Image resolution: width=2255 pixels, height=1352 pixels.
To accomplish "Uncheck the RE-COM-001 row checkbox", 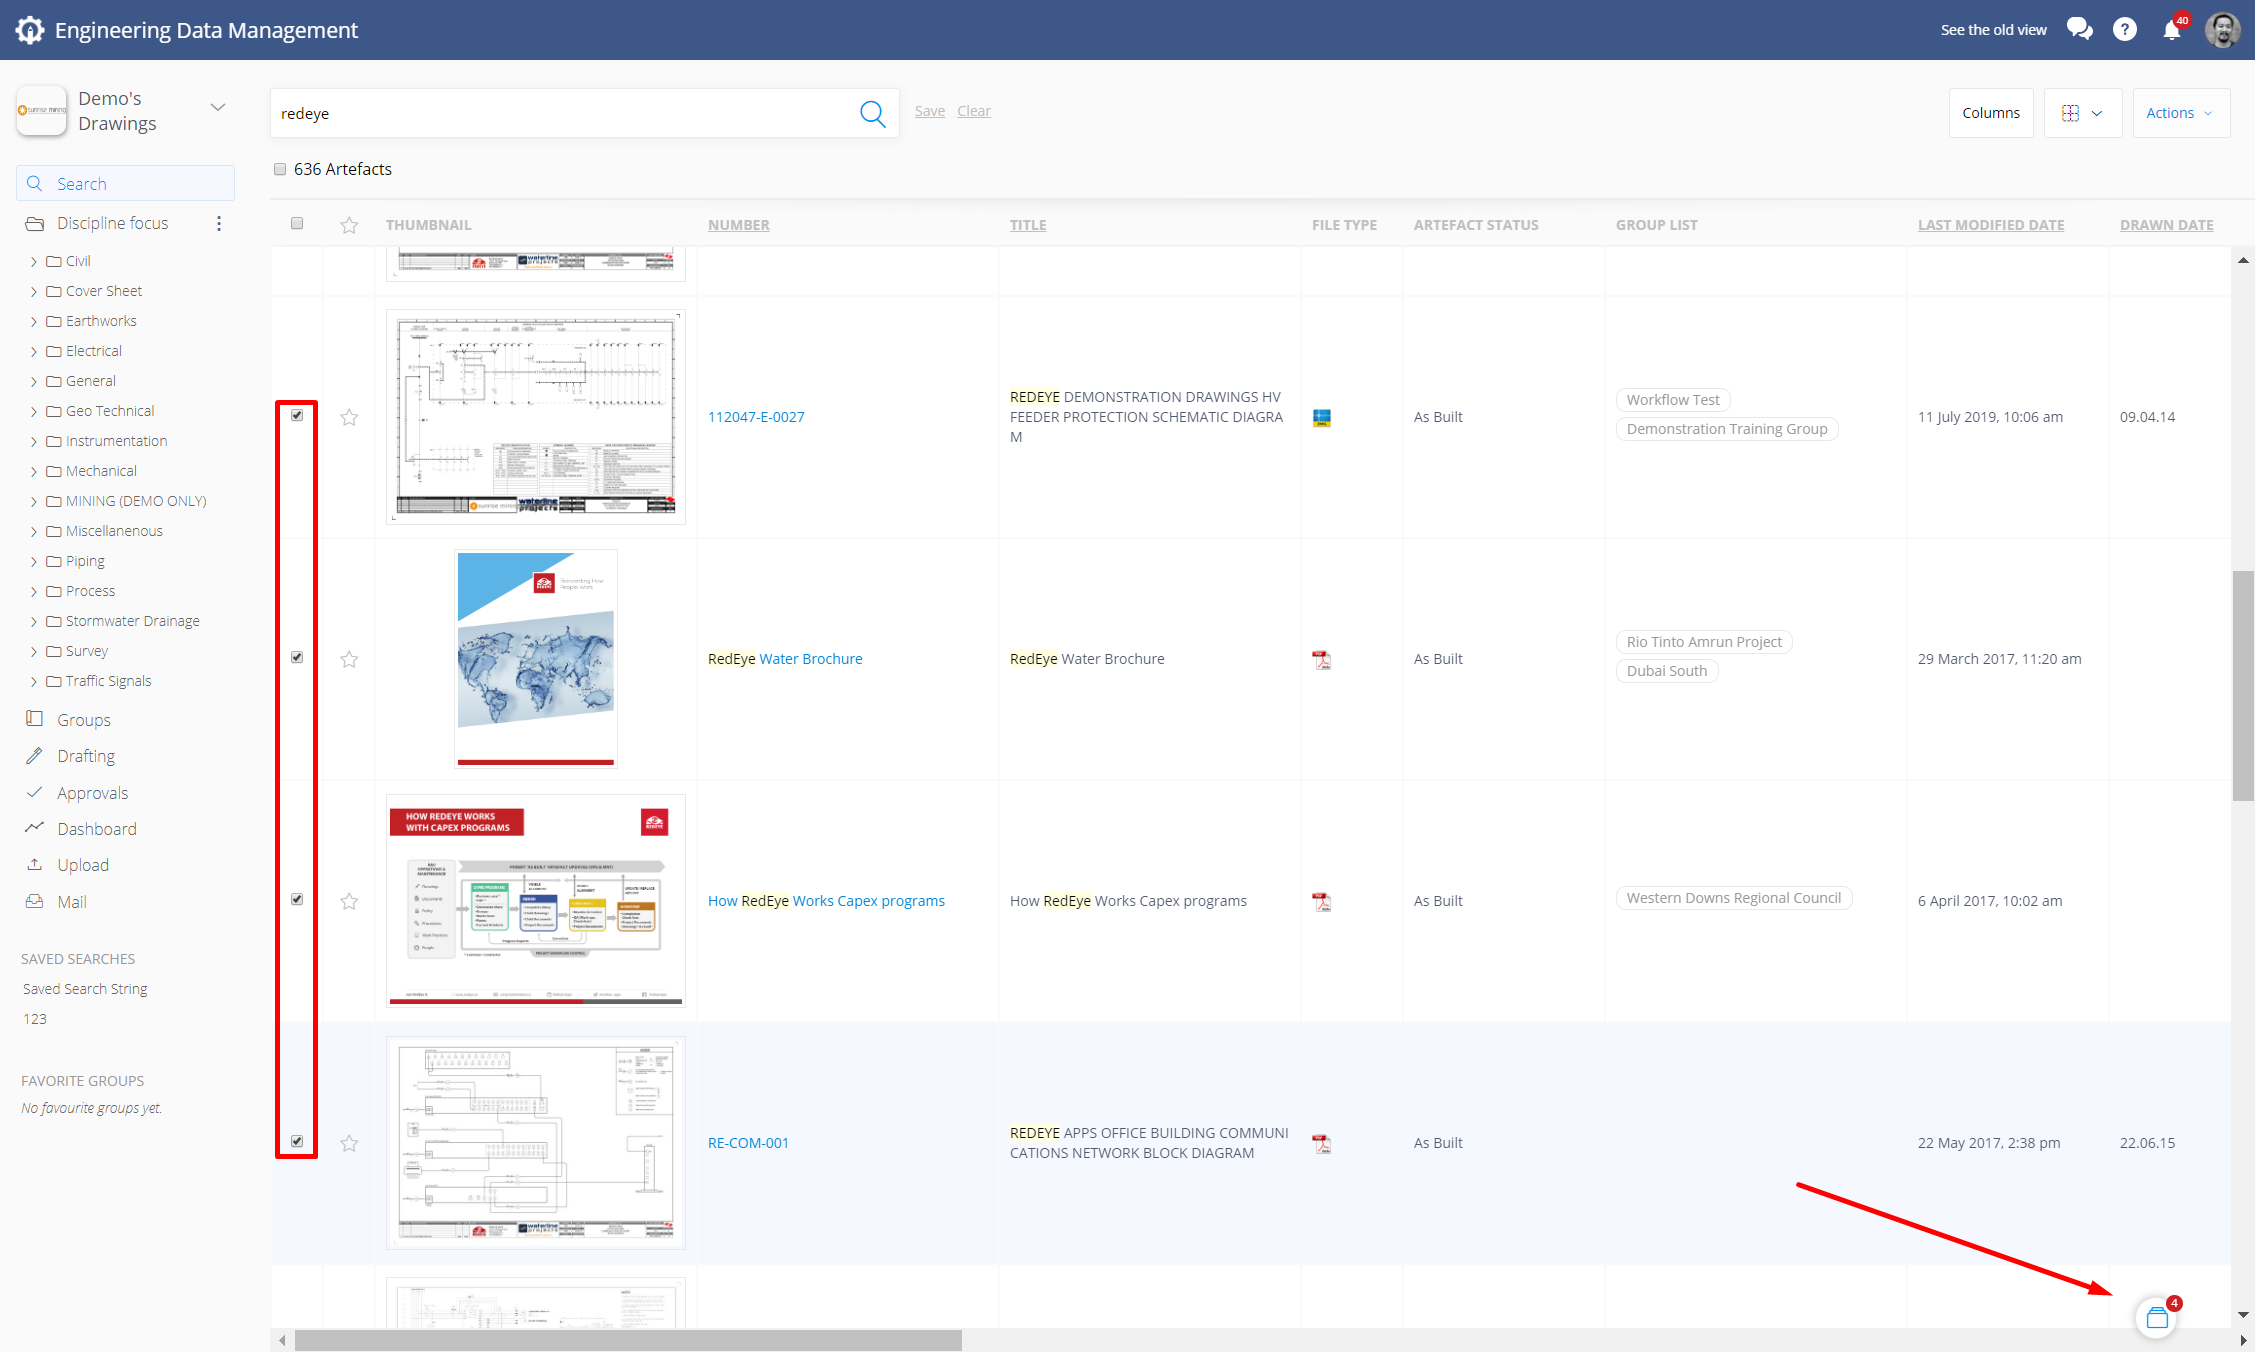I will point(297,1141).
